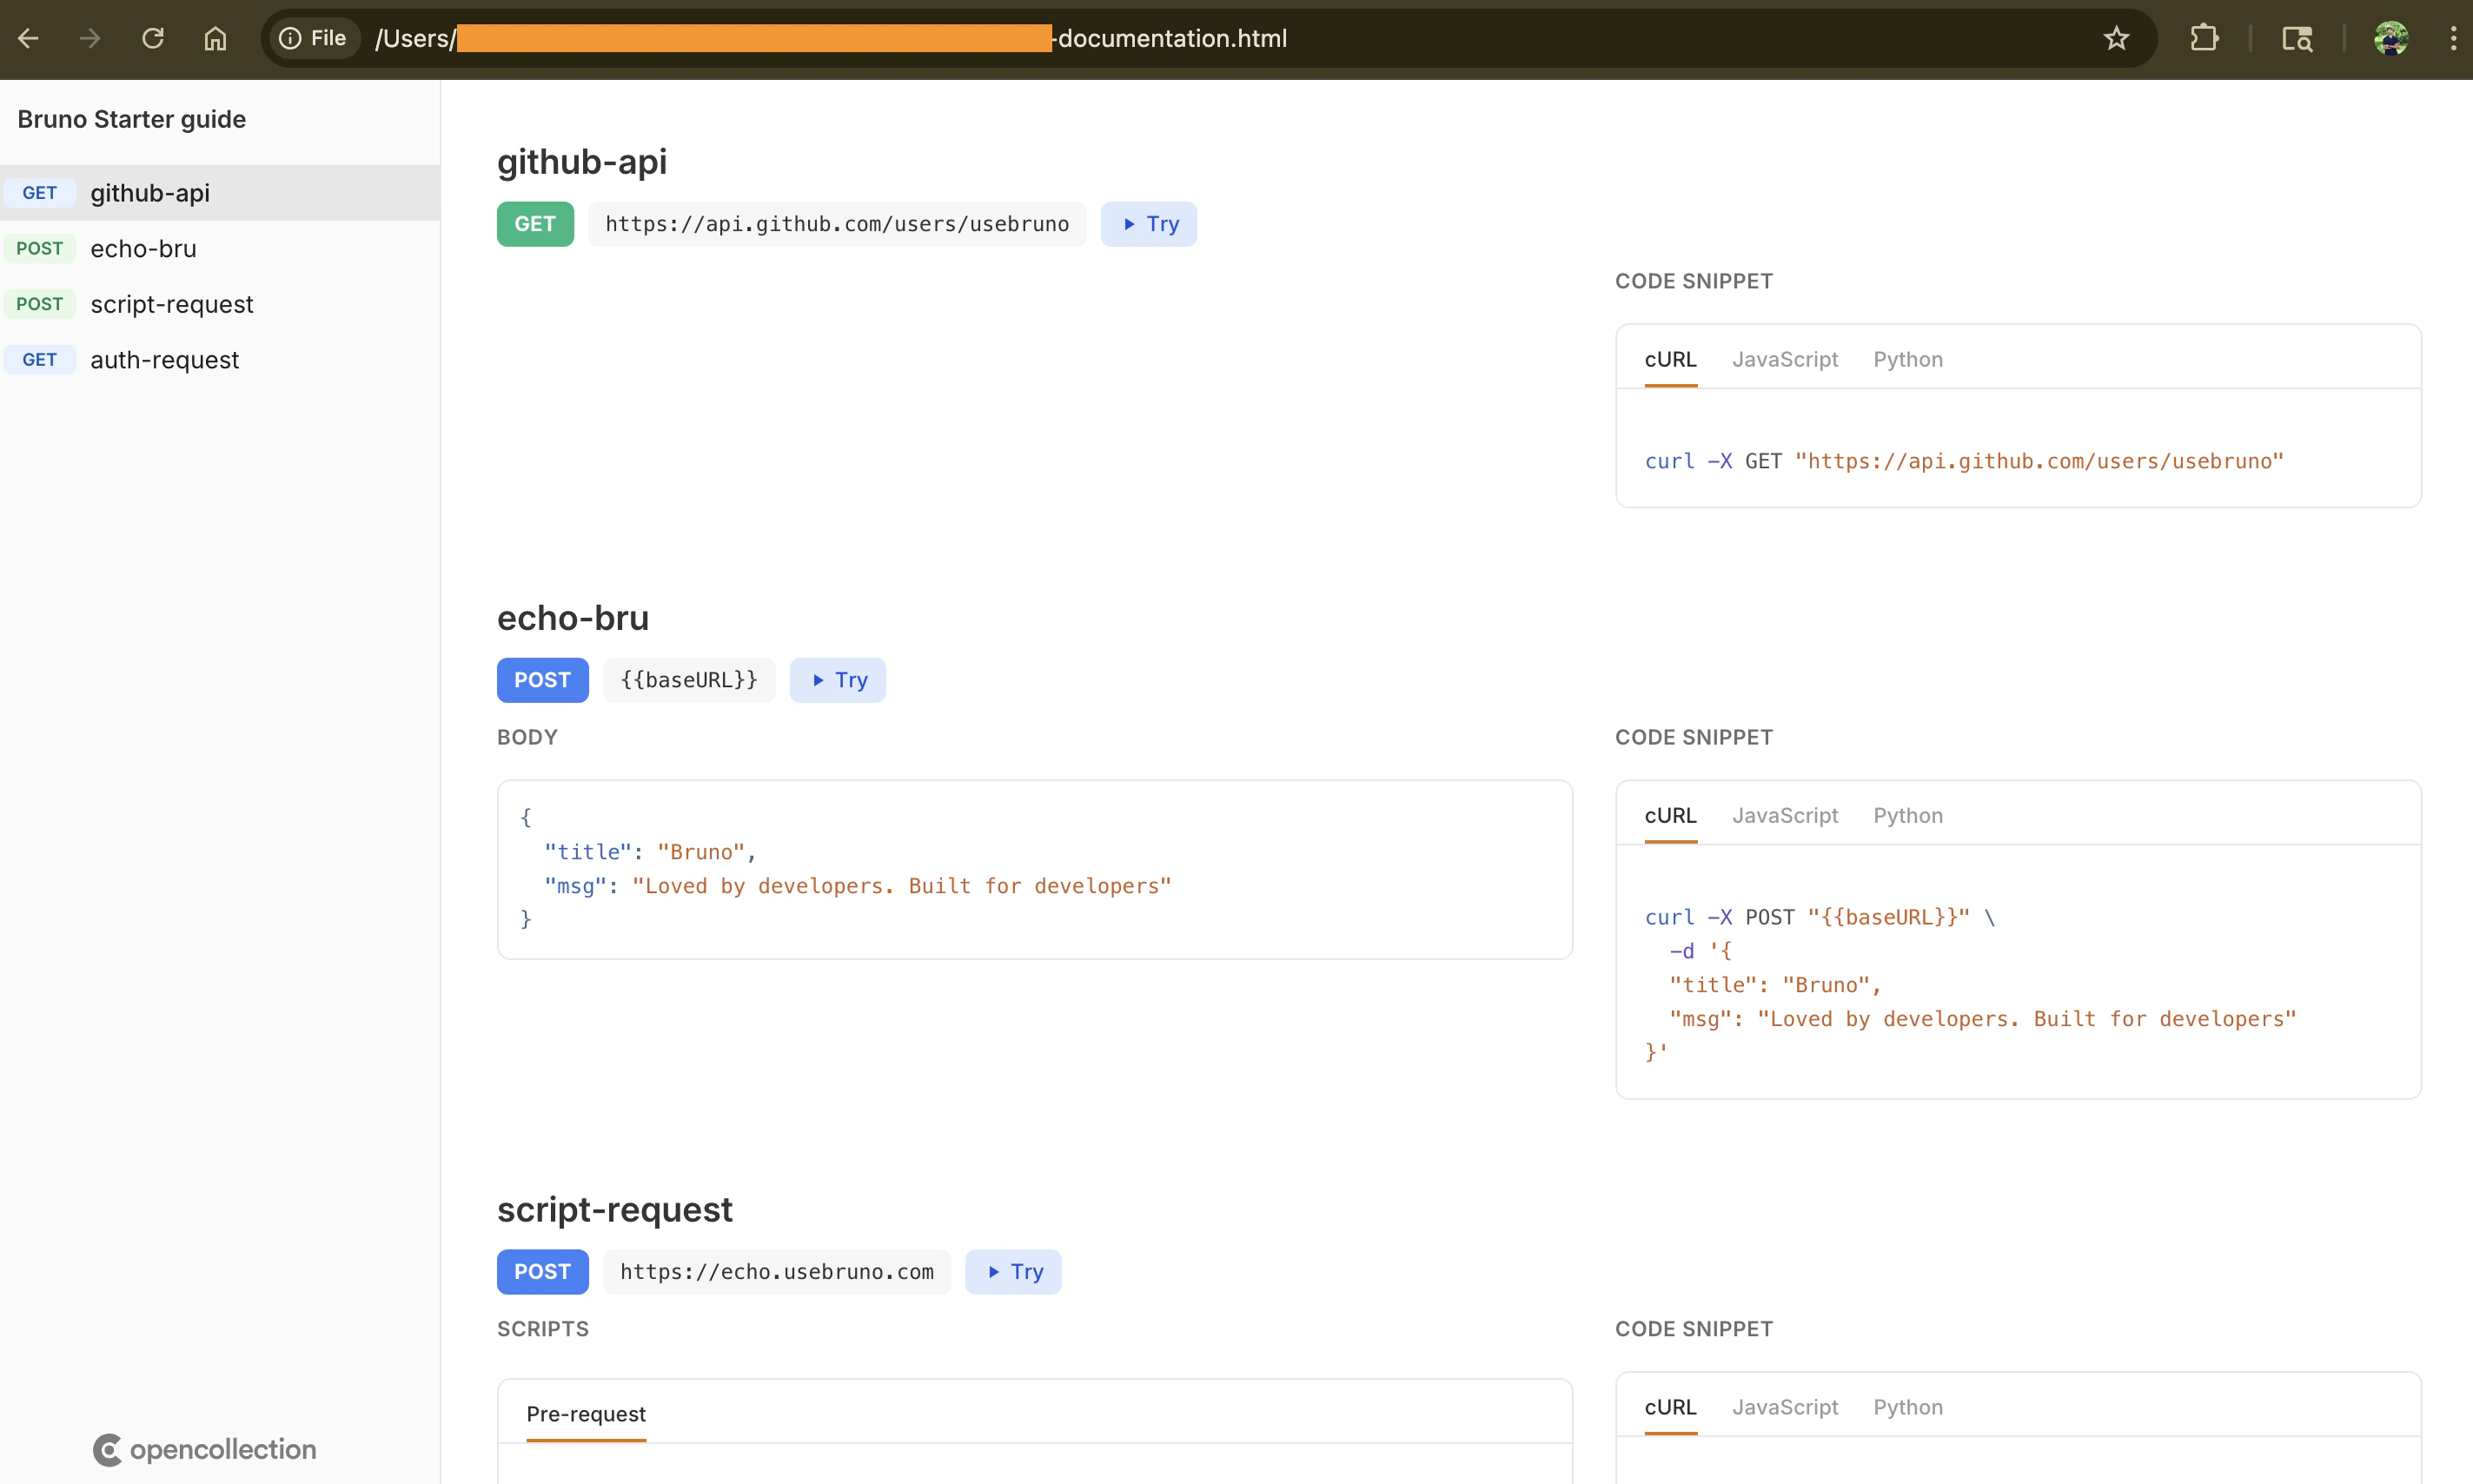Viewport: 2473px width, 1484px height.
Task: Open the browser three-dot menu
Action: pos(2453,38)
